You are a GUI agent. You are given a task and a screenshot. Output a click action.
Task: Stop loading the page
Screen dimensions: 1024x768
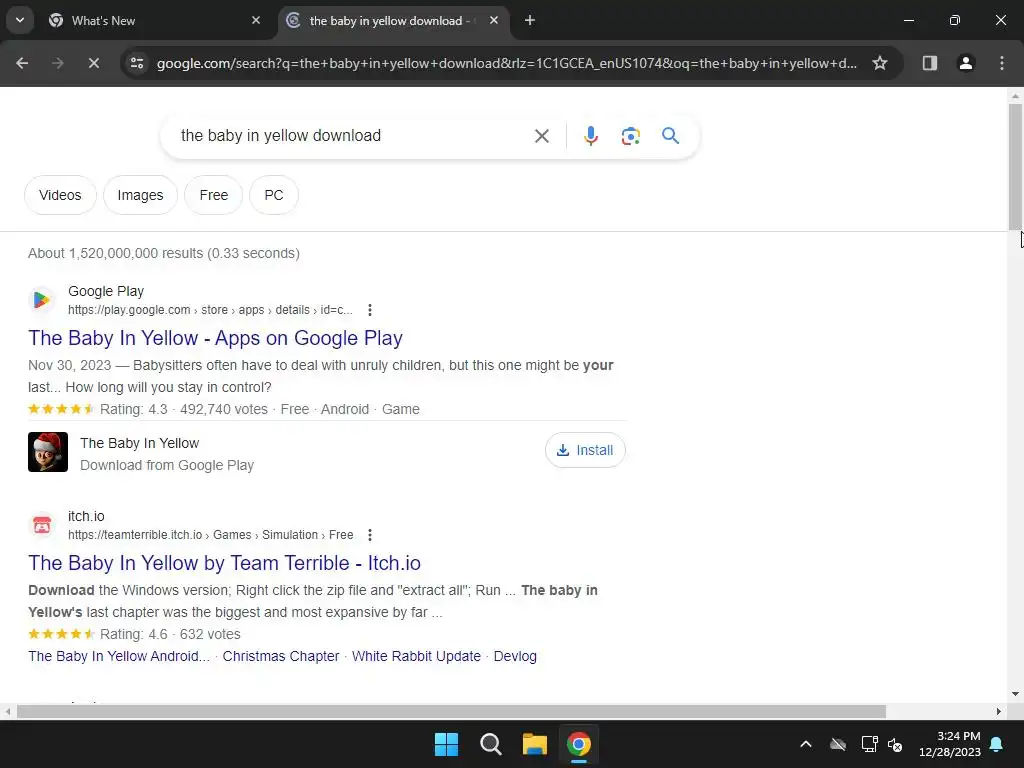coord(93,63)
